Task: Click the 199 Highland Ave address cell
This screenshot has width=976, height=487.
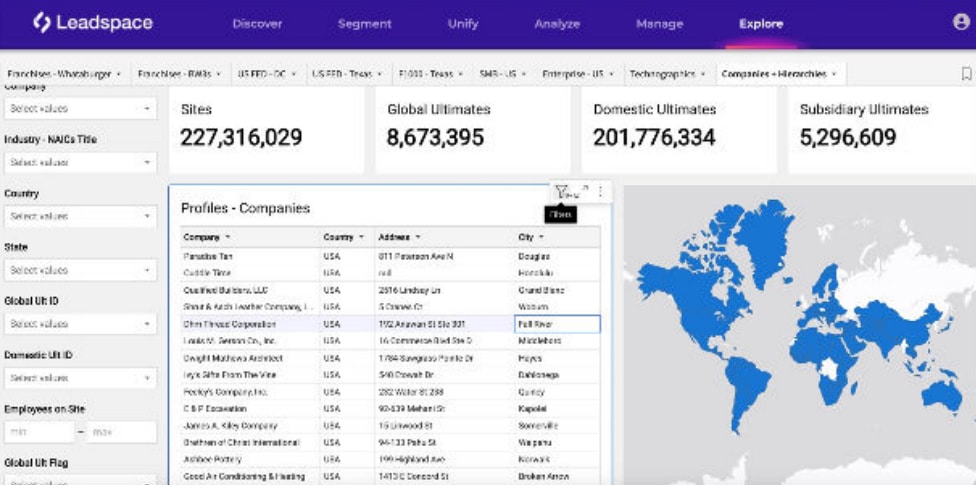Action: [x=445, y=460]
